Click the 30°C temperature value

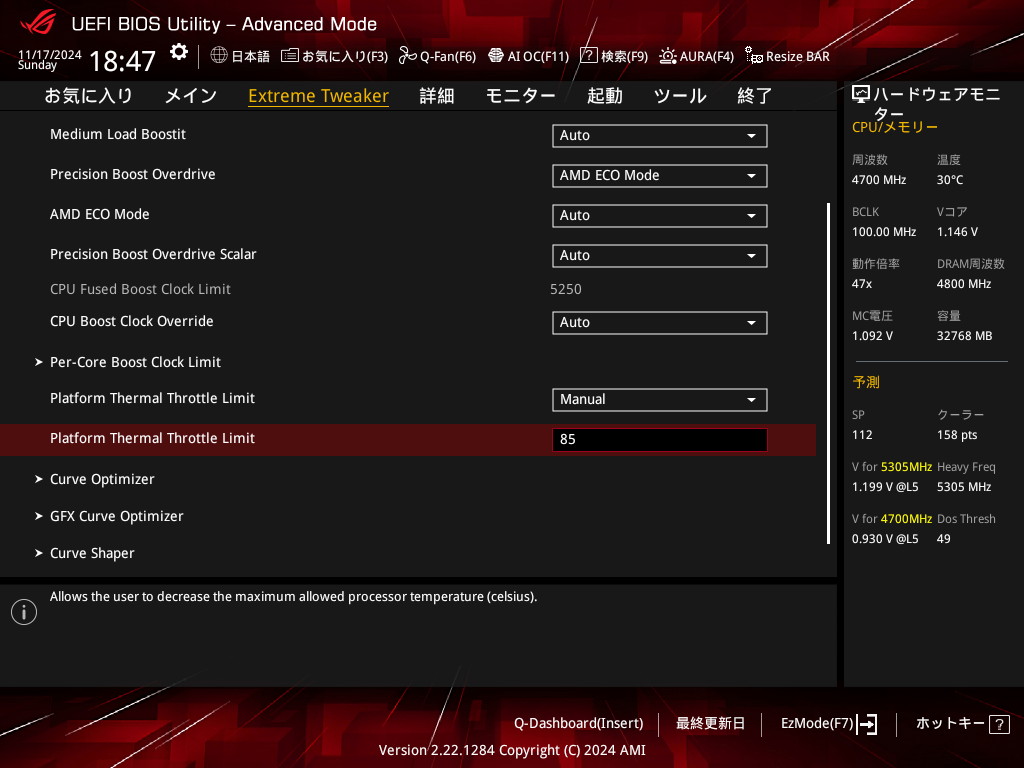(950, 180)
